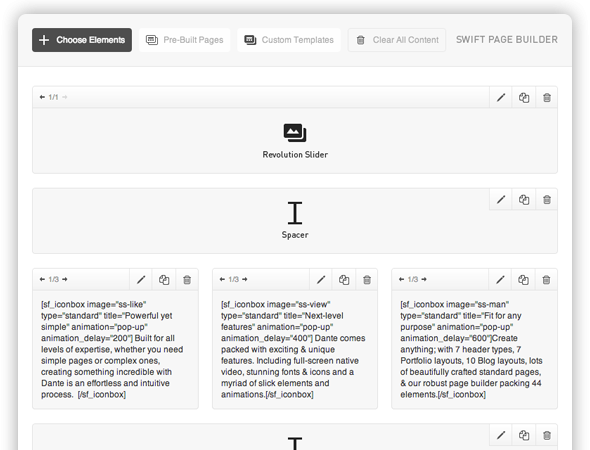Open Custom Templates
This screenshot has width=590, height=450.
(289, 40)
